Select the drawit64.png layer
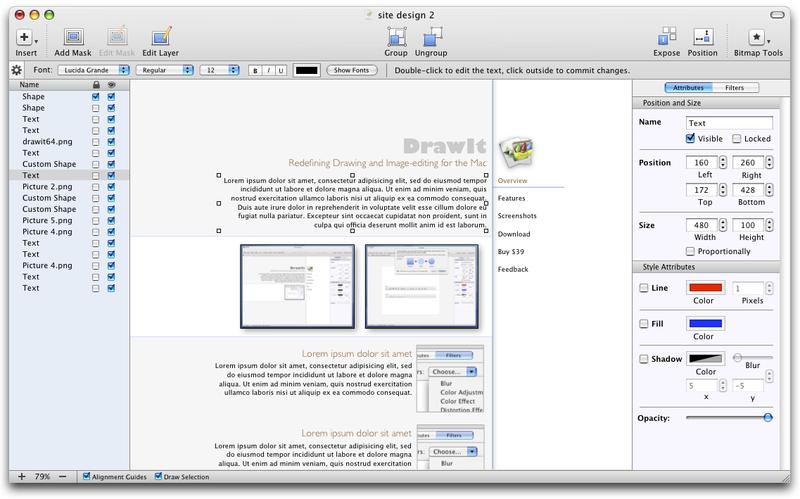Viewport: 800px width, 499px height. 45,142
